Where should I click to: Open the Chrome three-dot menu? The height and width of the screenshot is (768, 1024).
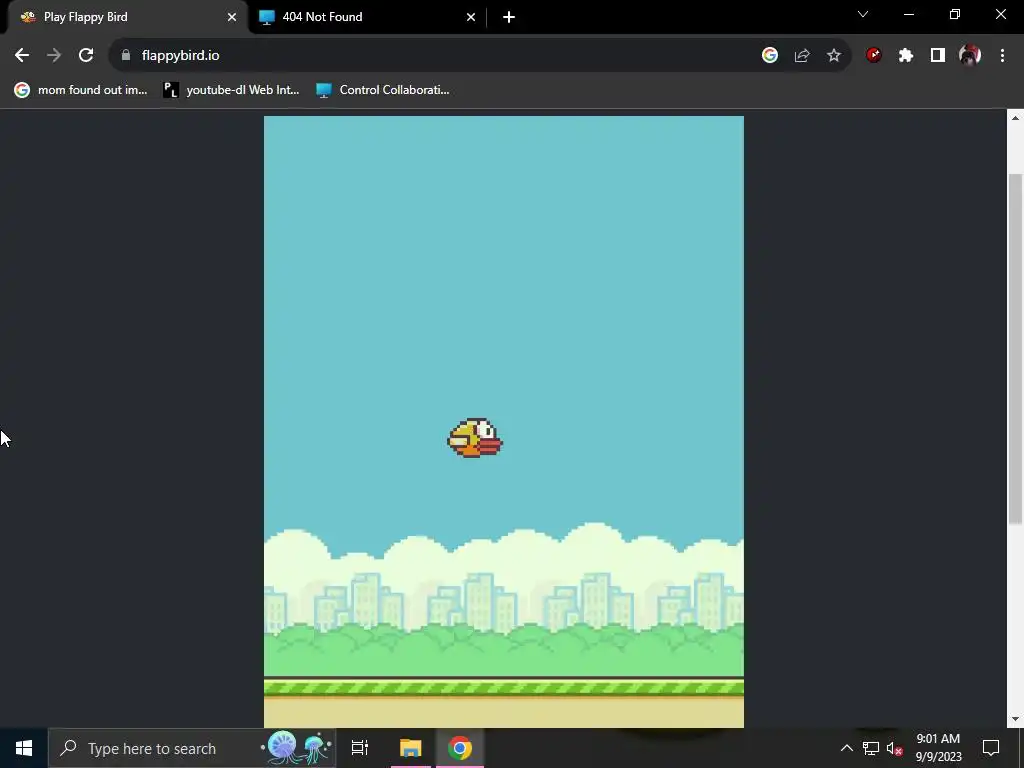(1002, 56)
